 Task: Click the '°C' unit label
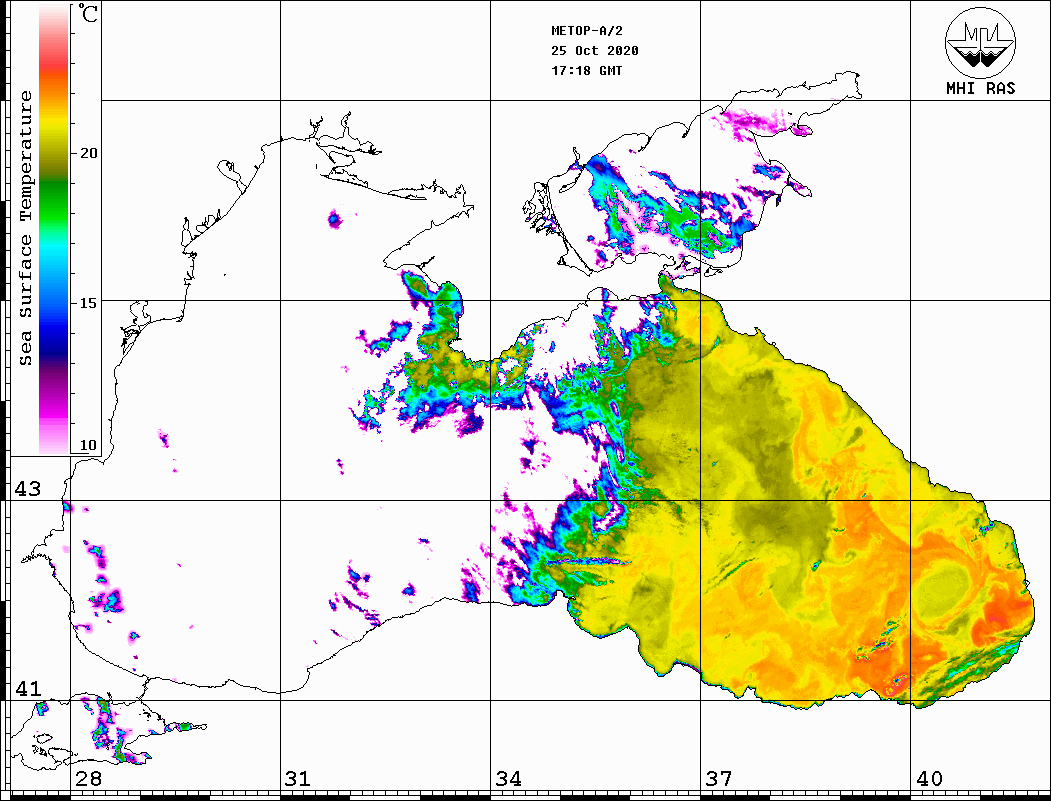(88, 14)
